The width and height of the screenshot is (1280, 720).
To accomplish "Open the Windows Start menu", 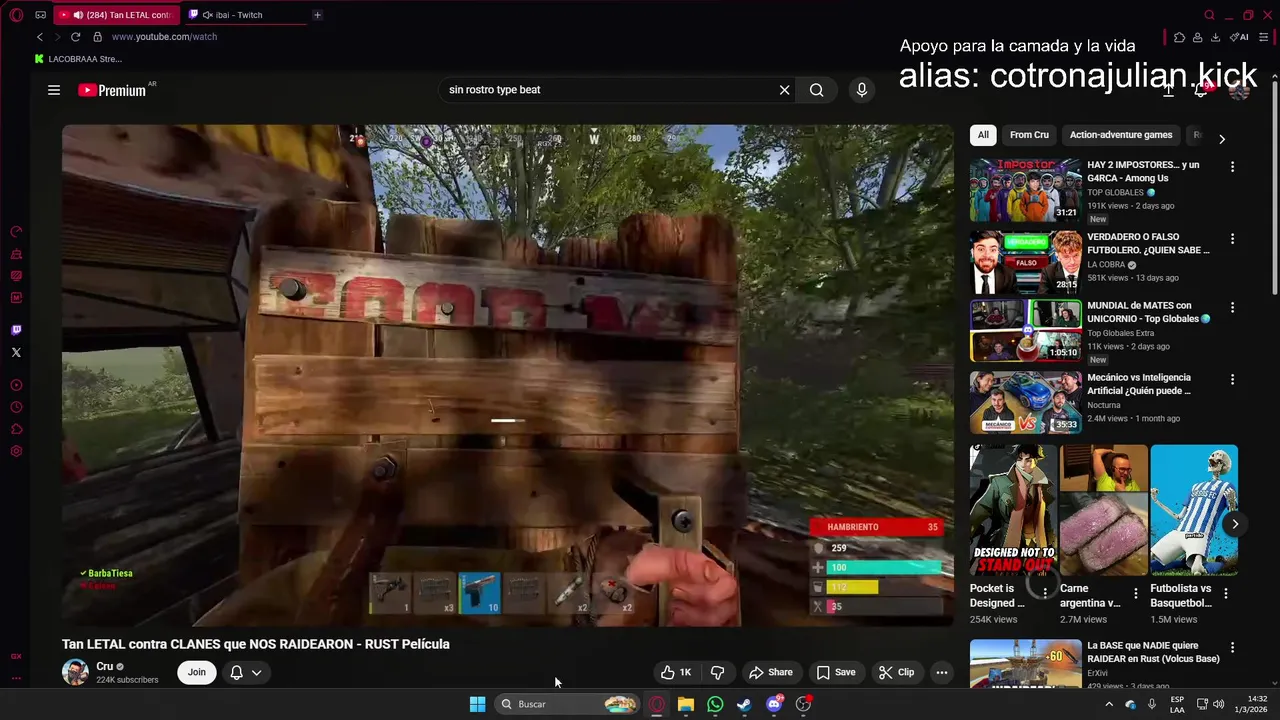I will coord(477,704).
